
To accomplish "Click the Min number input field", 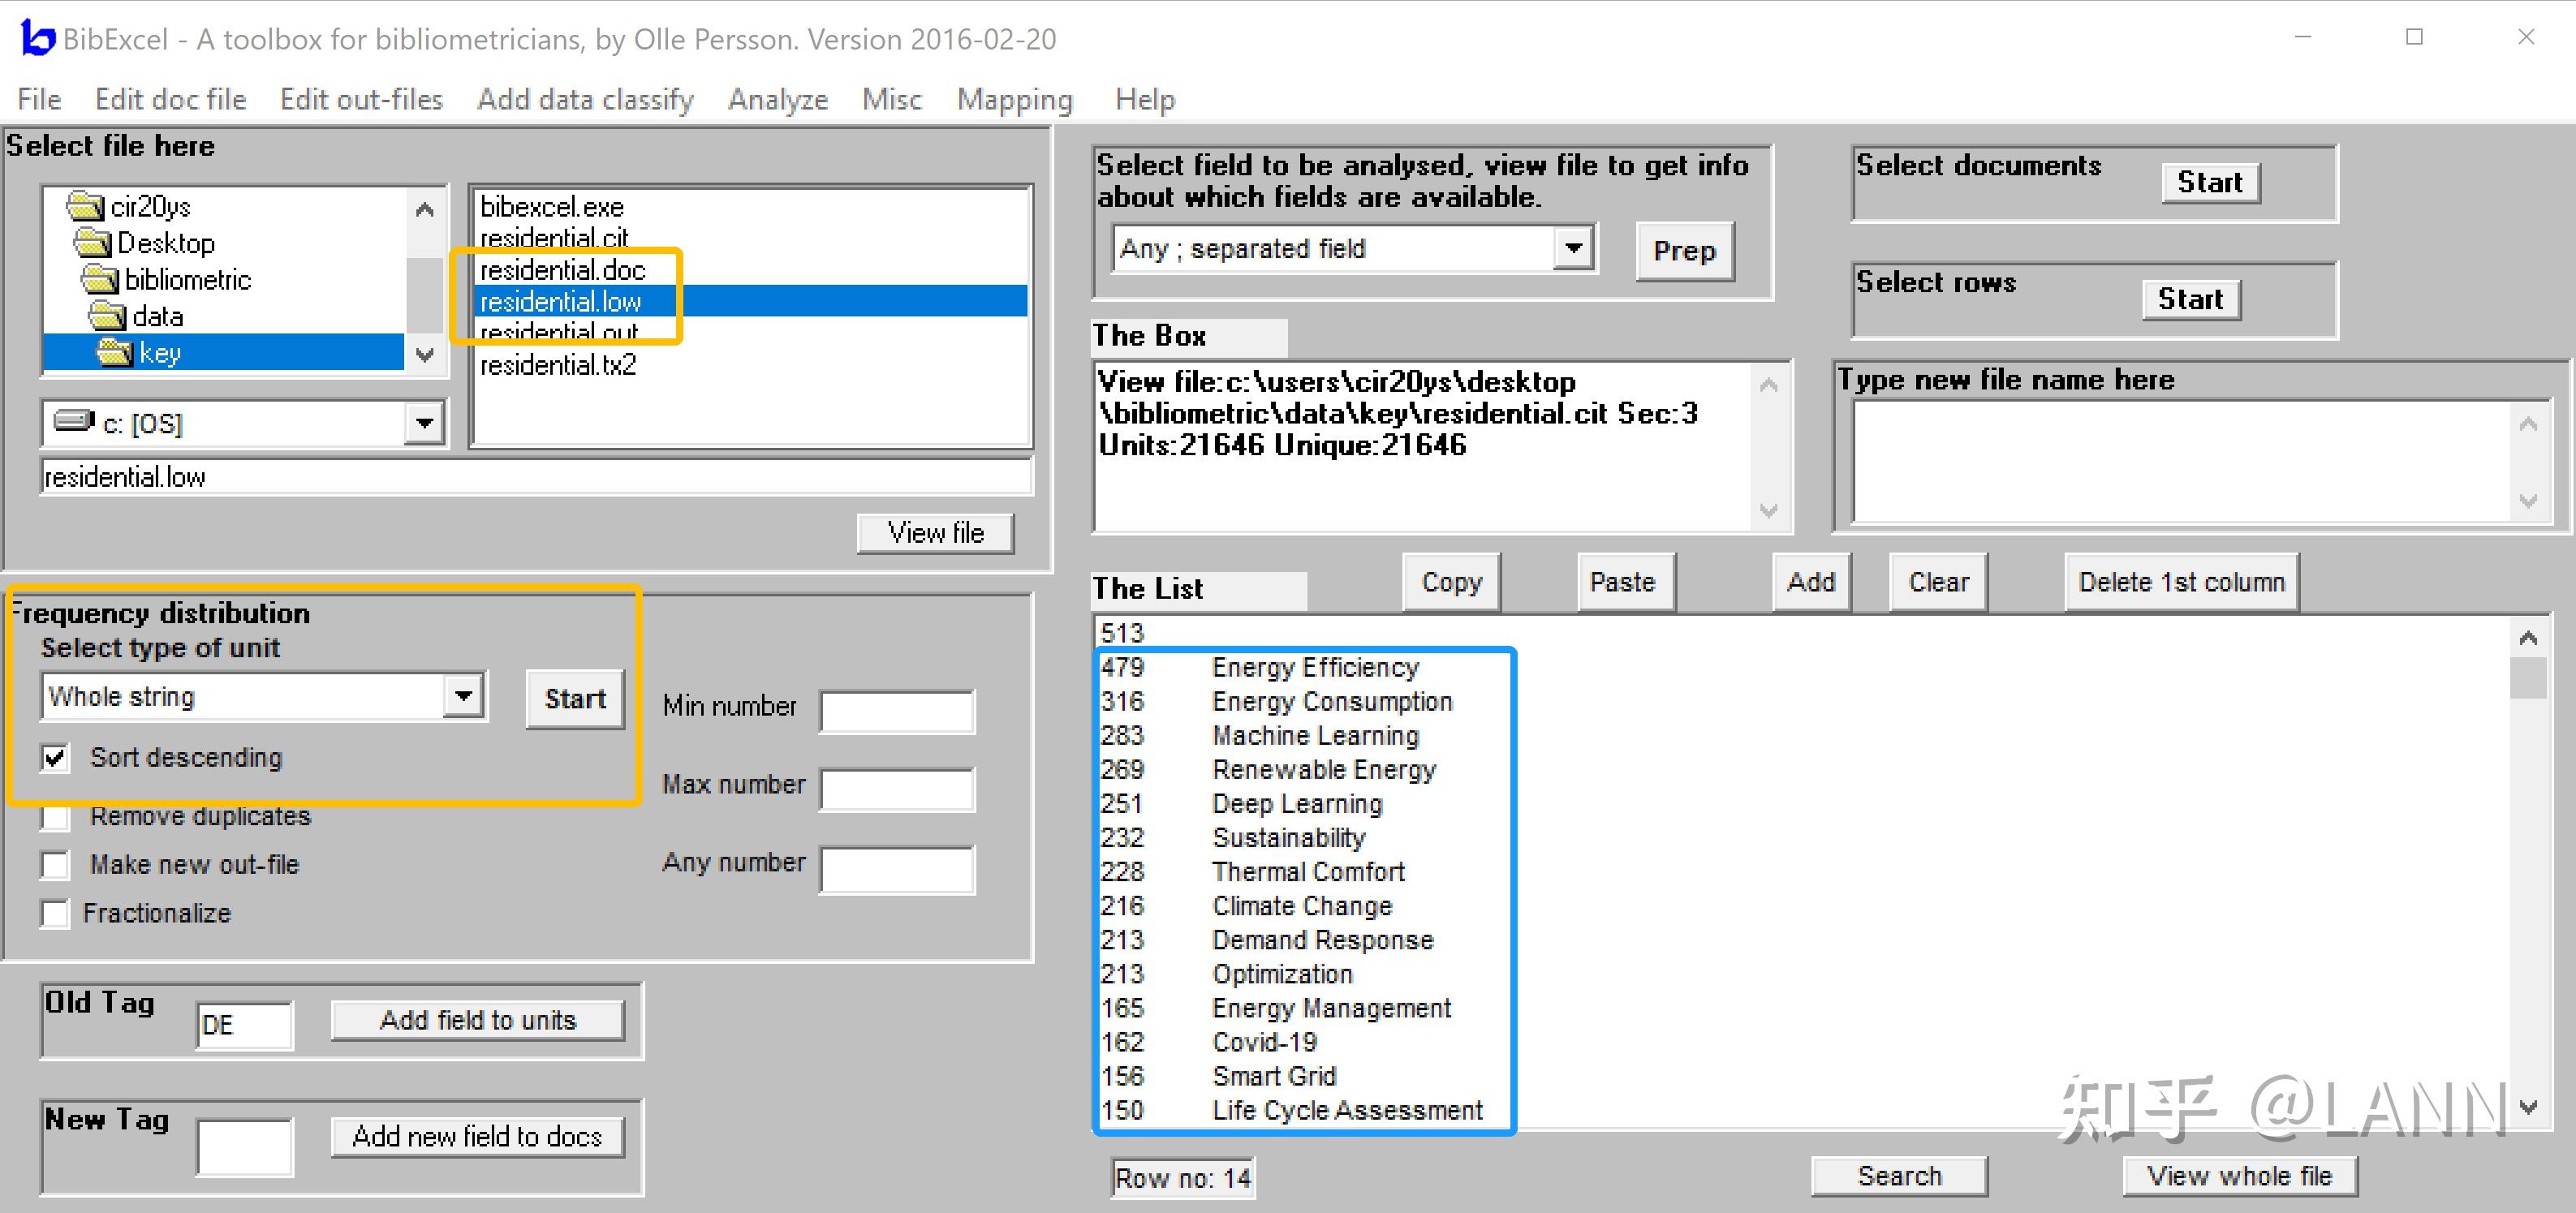I will pos(896,711).
